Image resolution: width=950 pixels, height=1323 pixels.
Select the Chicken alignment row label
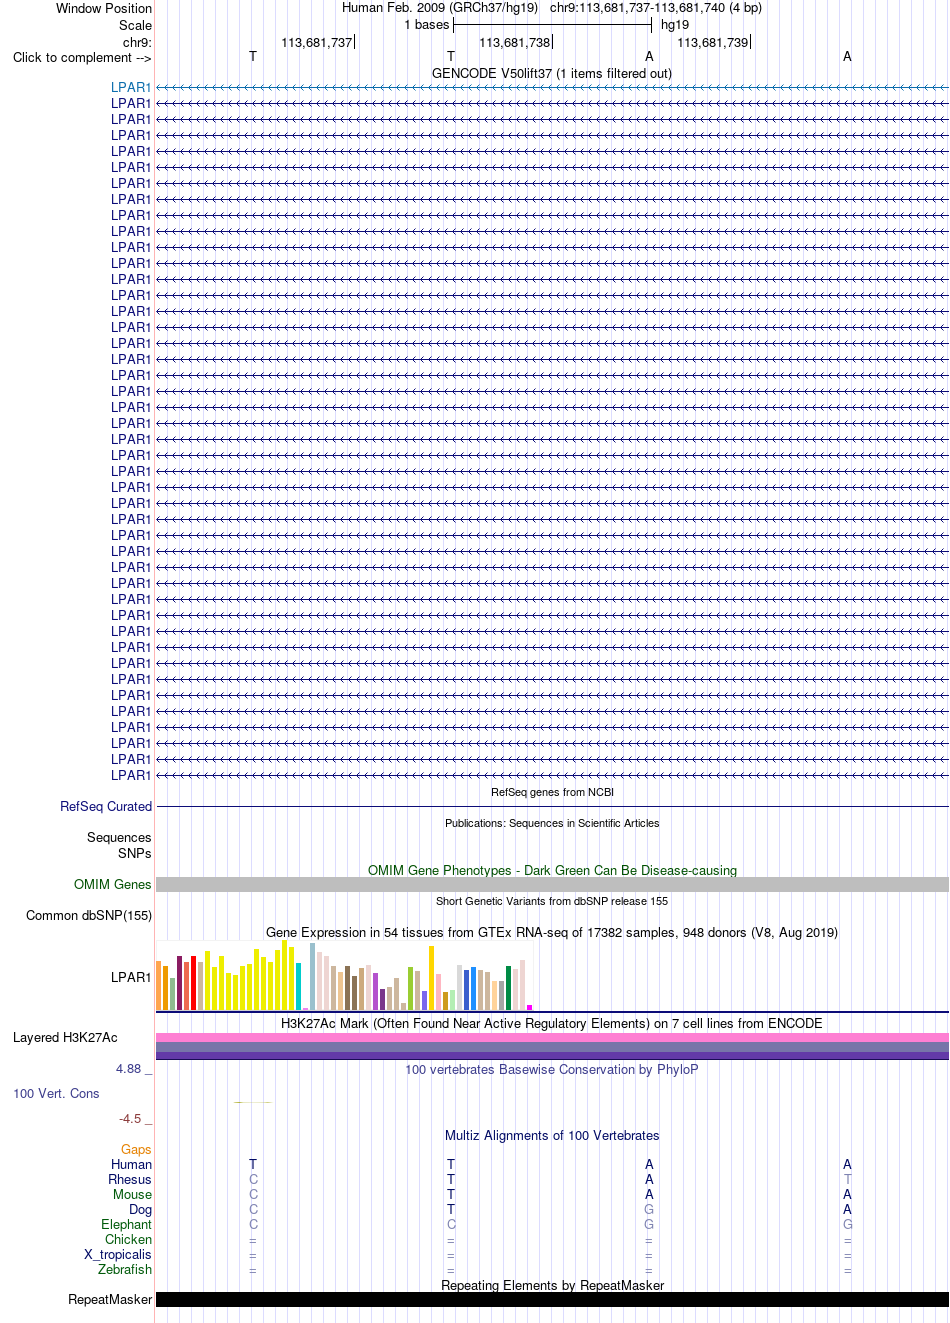point(128,1239)
